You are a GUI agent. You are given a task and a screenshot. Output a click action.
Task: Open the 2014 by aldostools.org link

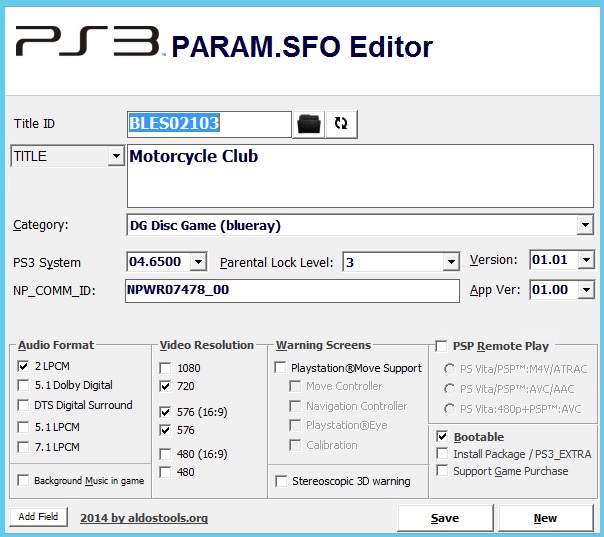click(144, 518)
